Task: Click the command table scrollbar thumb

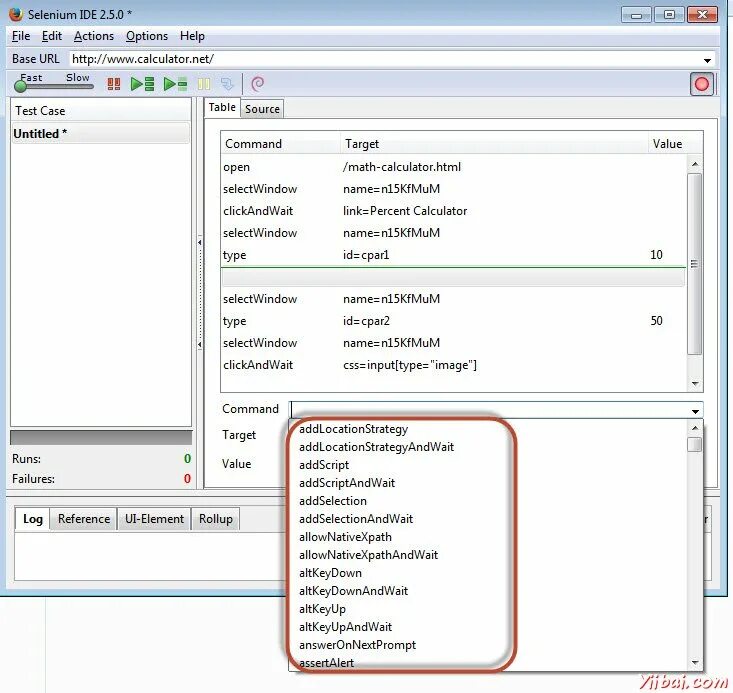Action: (695, 264)
